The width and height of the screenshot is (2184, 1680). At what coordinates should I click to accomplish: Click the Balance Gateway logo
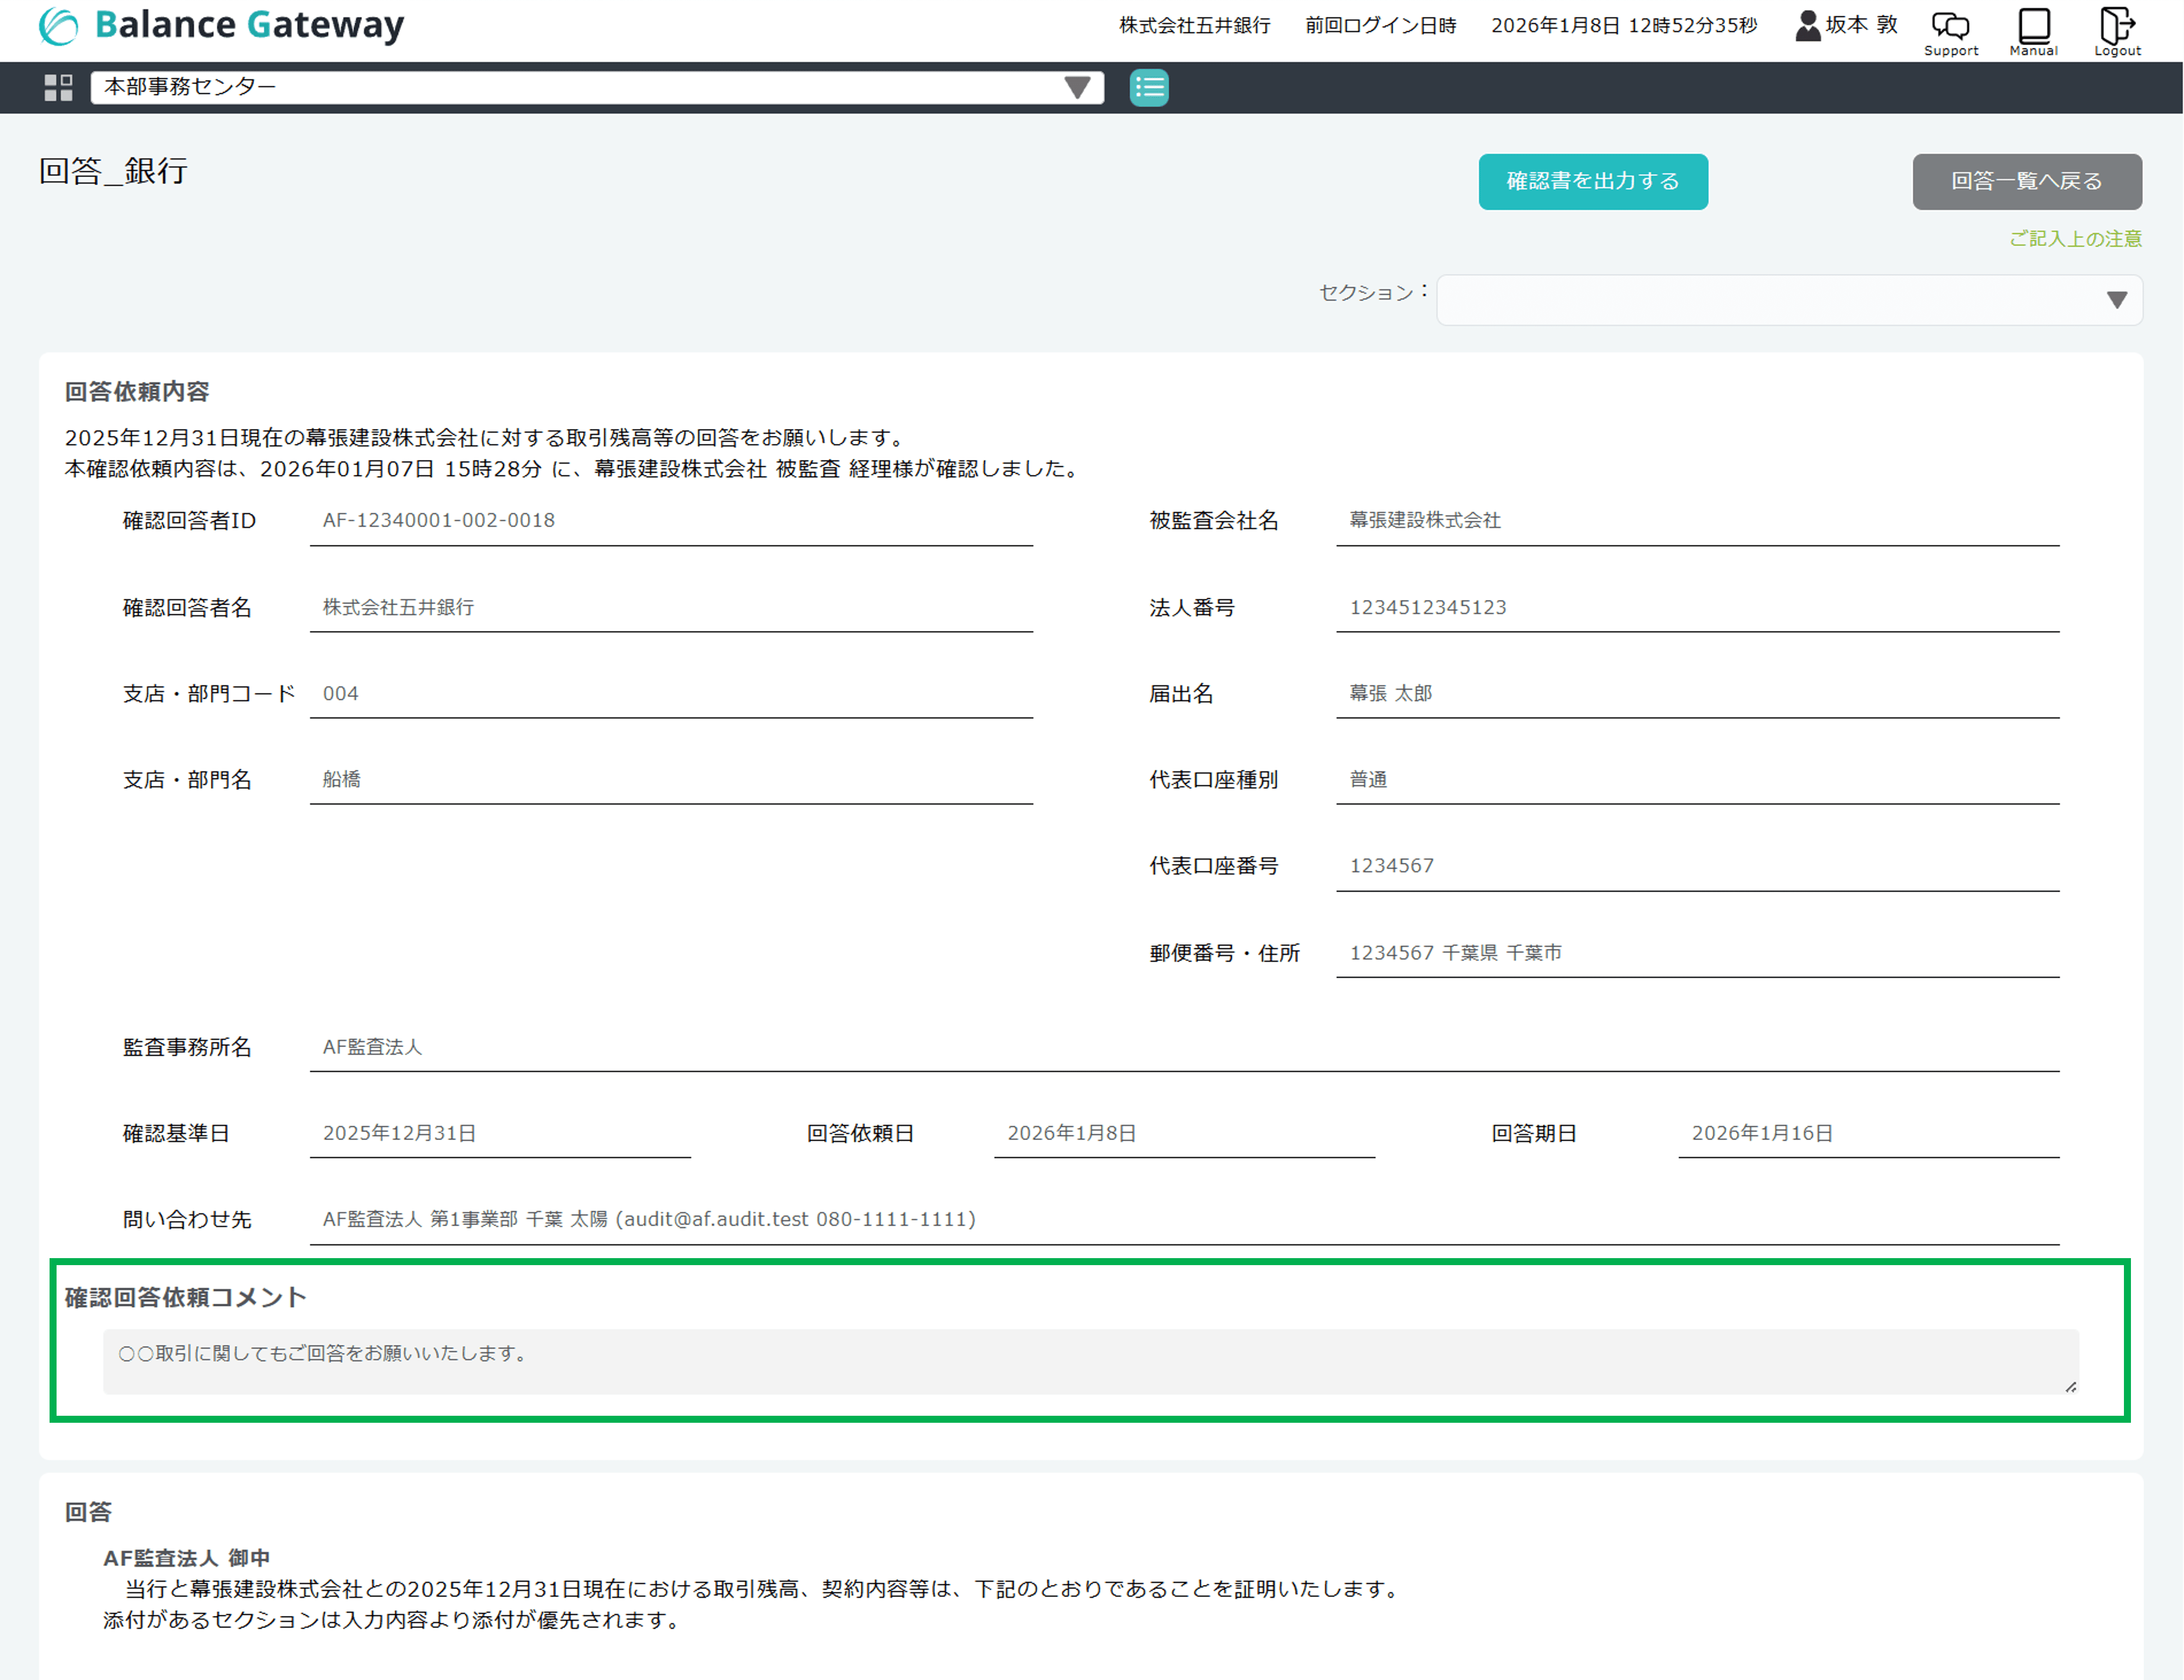click(x=221, y=26)
